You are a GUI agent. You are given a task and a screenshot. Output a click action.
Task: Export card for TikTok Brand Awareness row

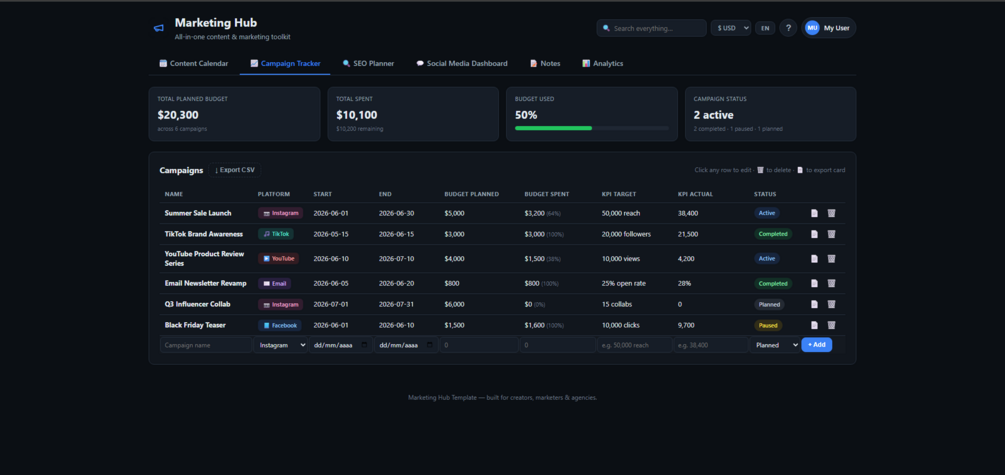tap(815, 234)
